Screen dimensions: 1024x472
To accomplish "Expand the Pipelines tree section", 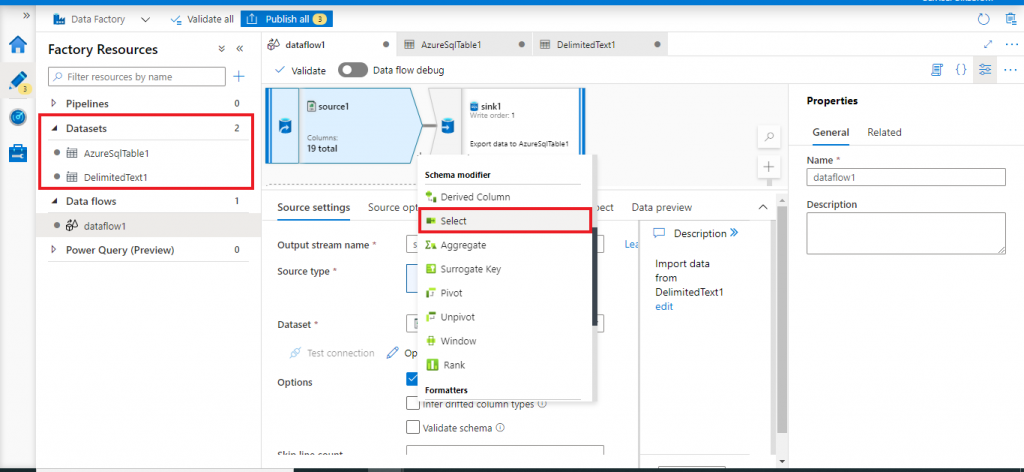I will click(x=54, y=103).
